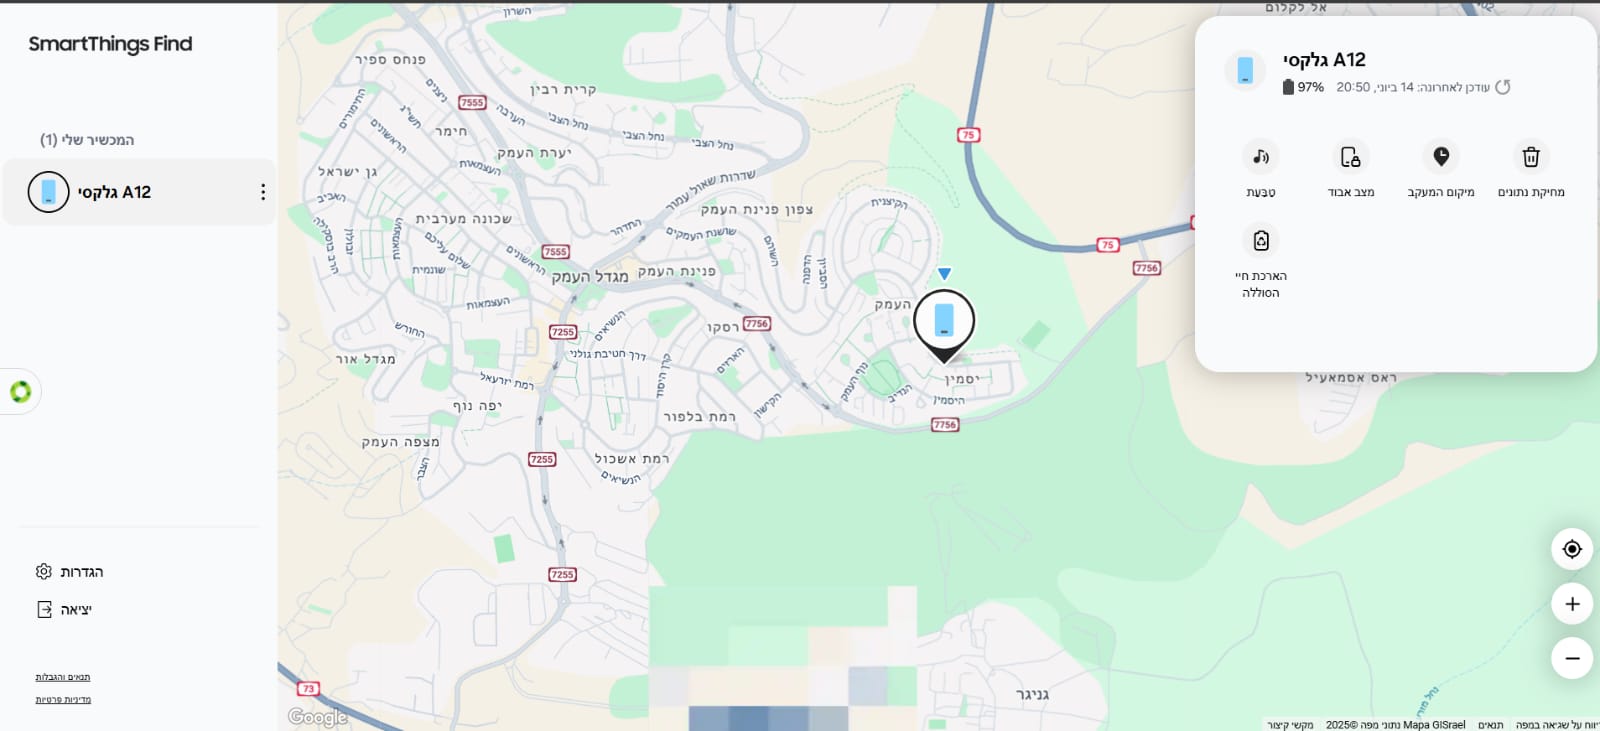This screenshot has height=731, width=1600.
Task: Open the three-dot menu for Galaxy A12
Action: pos(263,192)
